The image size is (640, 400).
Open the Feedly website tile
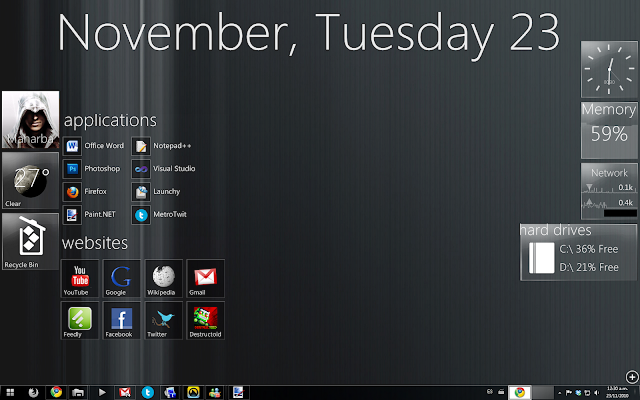pyautogui.click(x=80, y=320)
